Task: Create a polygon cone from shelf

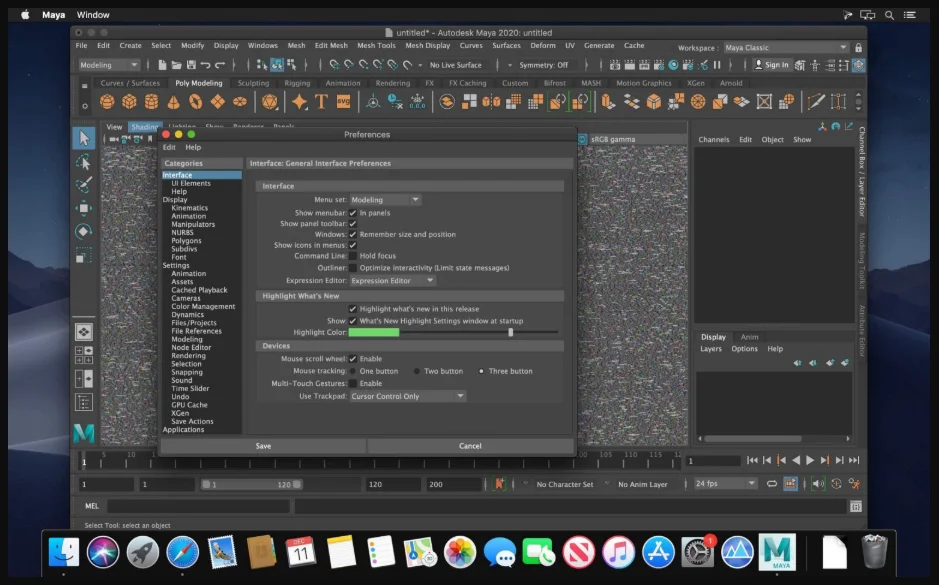Action: pyautogui.click(x=174, y=102)
